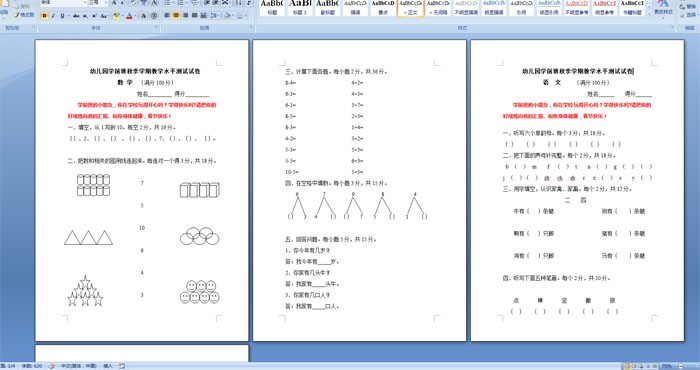Screen dimensions: 700x370
Task: Select the center alignment icon
Action: (176, 16)
